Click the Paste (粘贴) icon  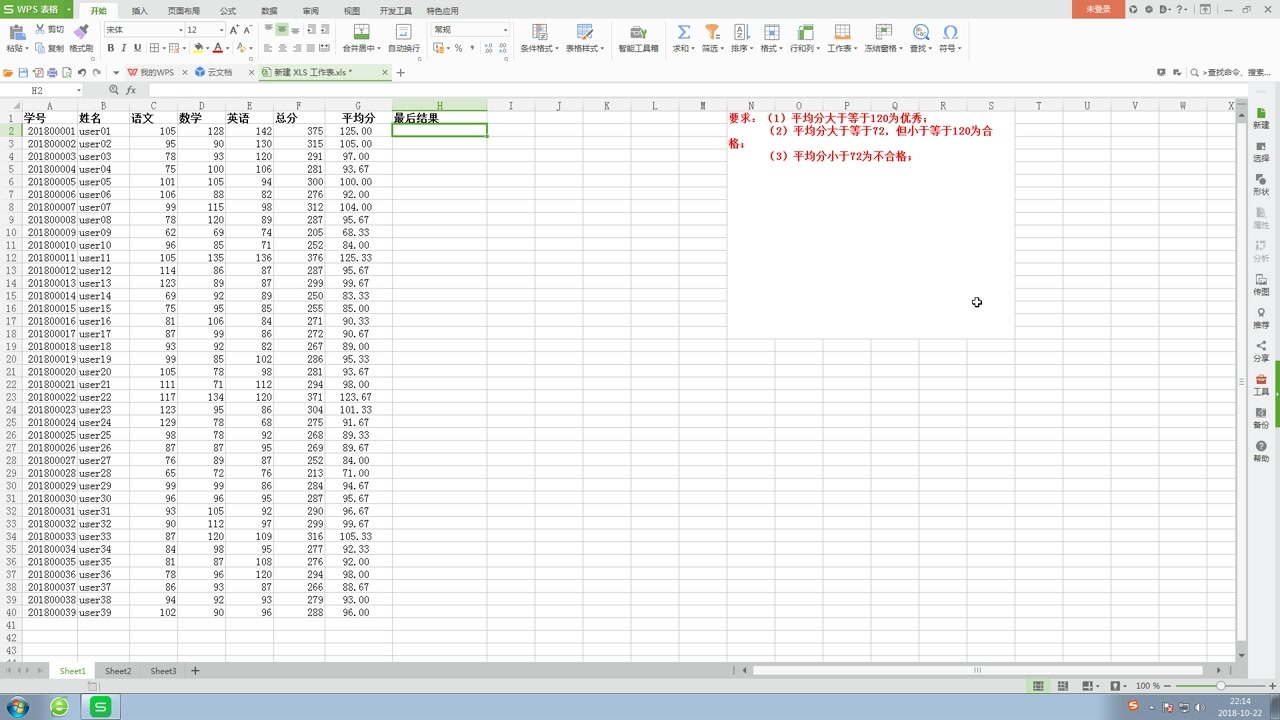point(16,32)
